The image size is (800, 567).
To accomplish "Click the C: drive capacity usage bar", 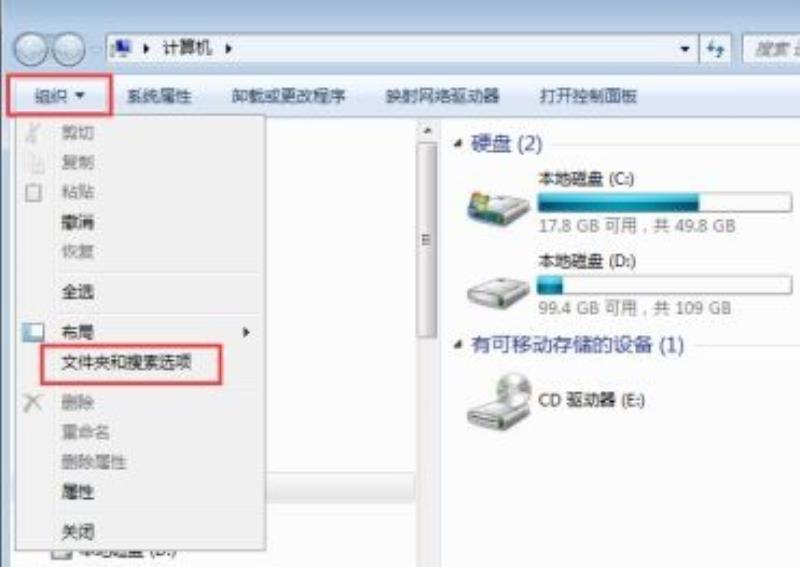I will (665, 203).
